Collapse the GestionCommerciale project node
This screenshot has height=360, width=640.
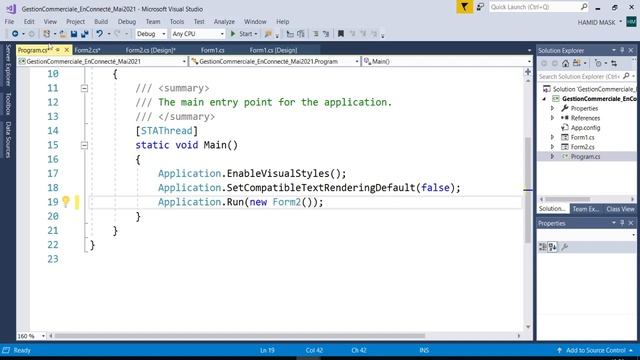544,99
